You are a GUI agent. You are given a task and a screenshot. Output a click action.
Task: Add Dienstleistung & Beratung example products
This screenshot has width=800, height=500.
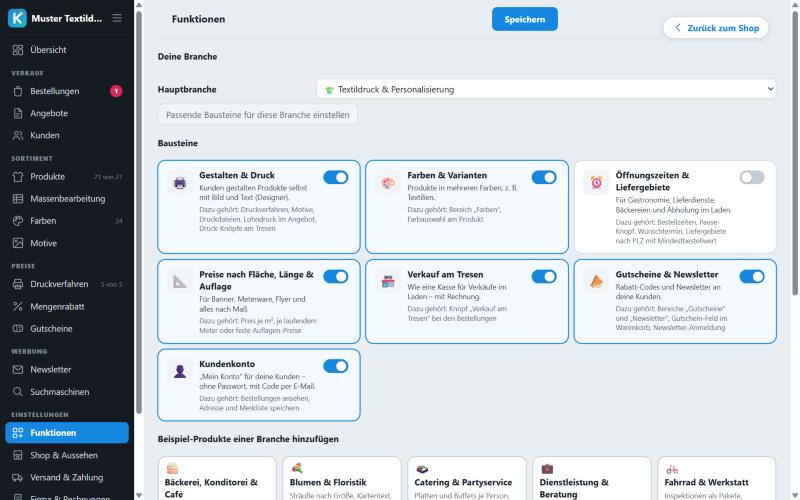[x=592, y=479]
